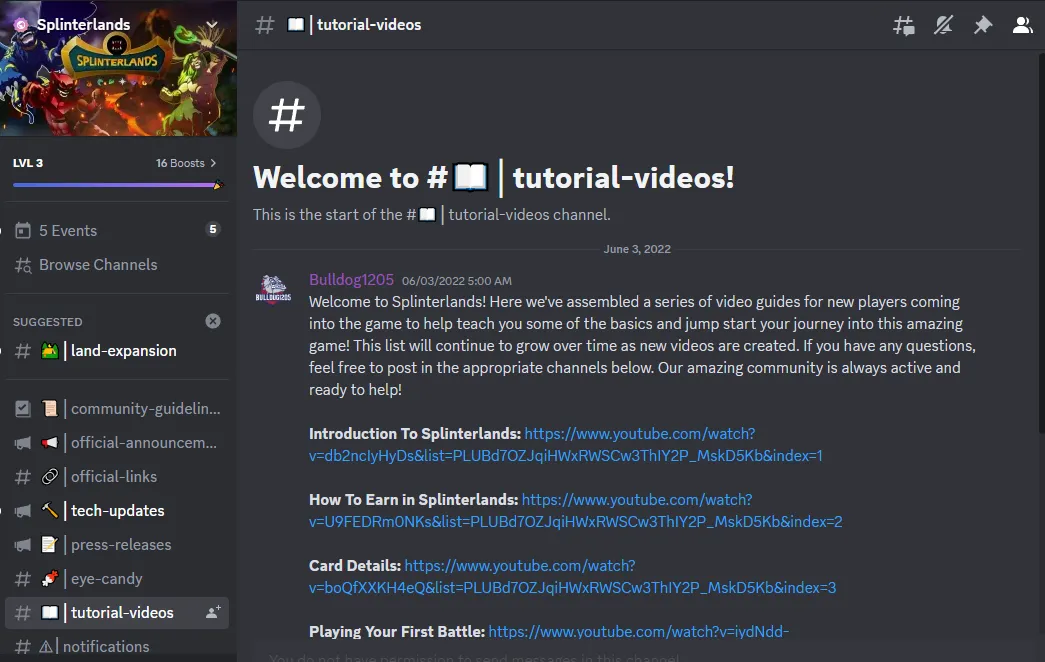The image size is (1045, 662).
Task: Open Playing Your First Battle link
Action: (x=638, y=631)
